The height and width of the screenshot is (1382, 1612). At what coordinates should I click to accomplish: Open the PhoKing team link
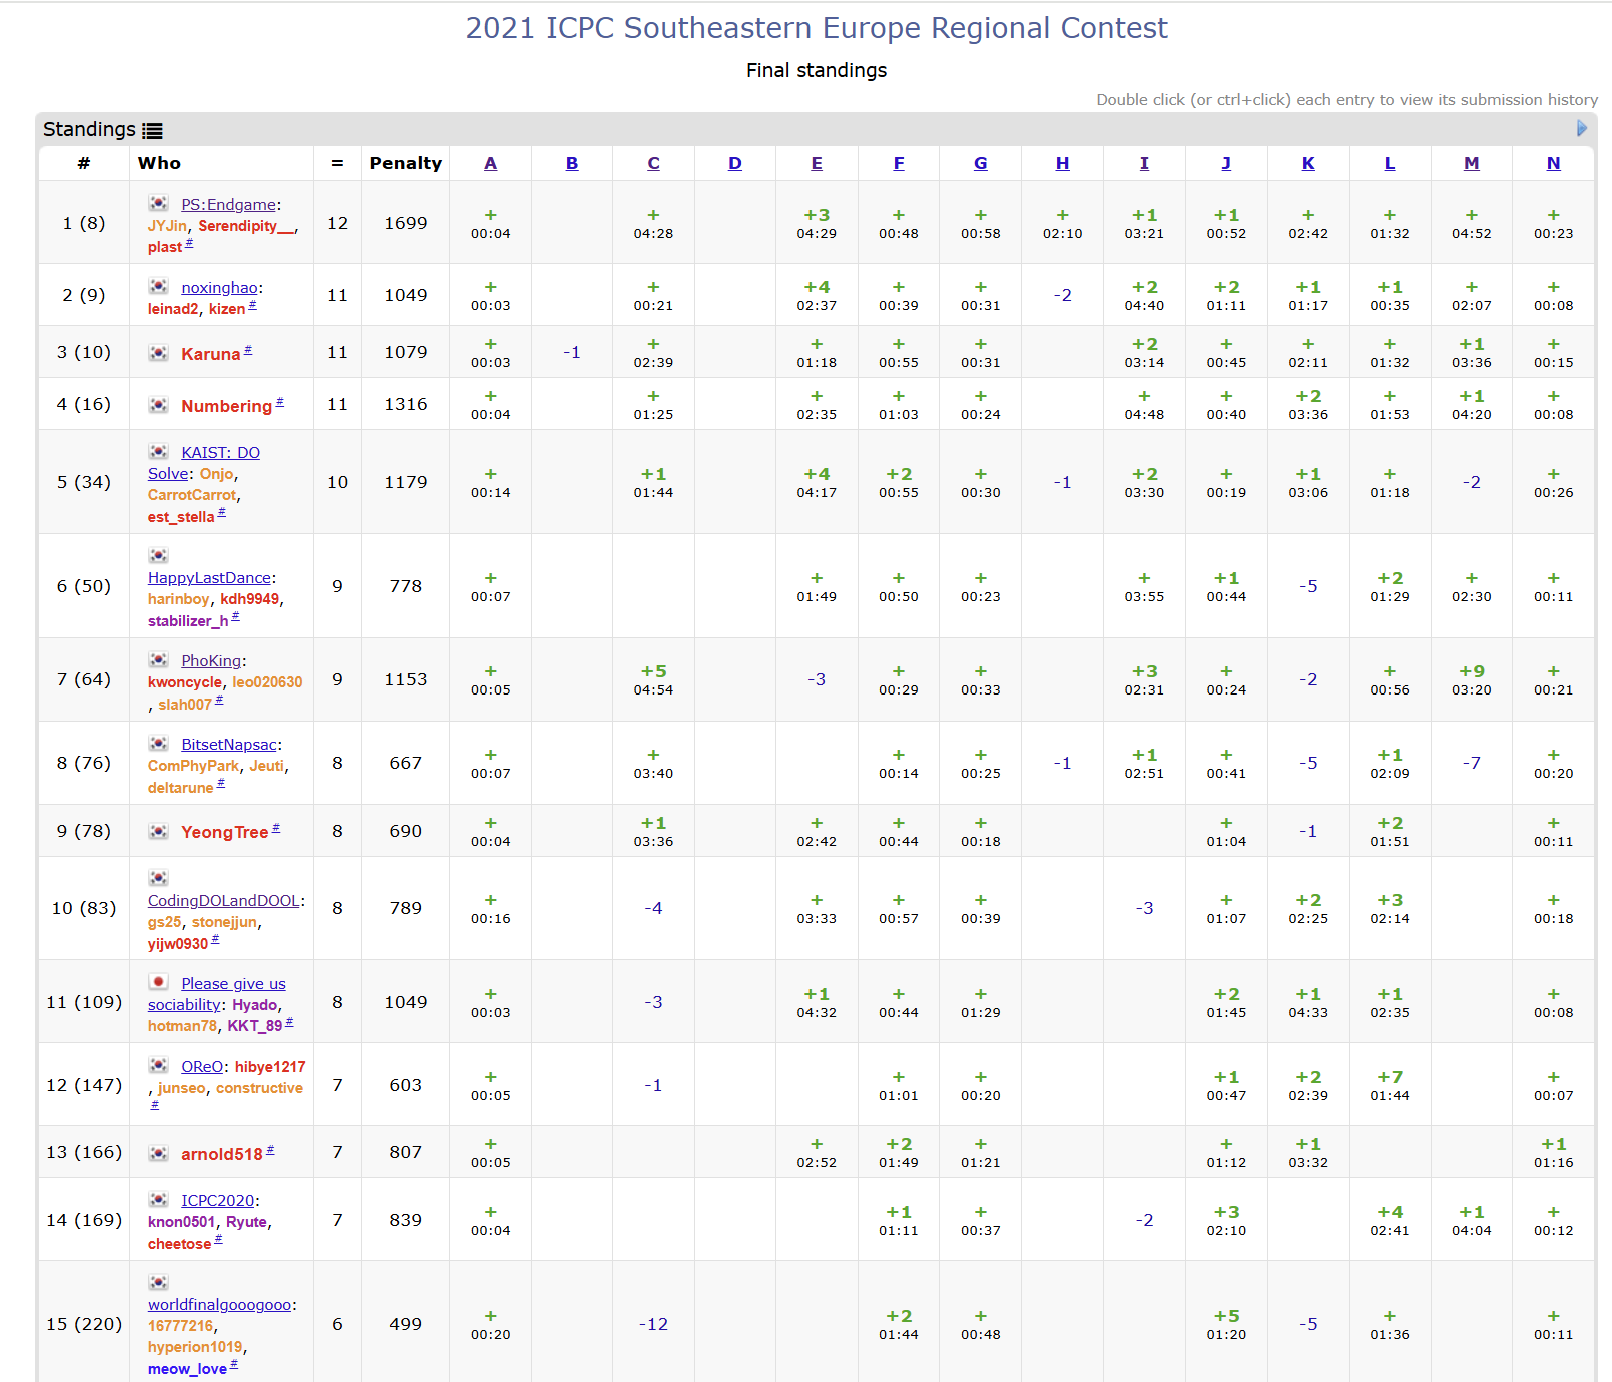pos(211,661)
